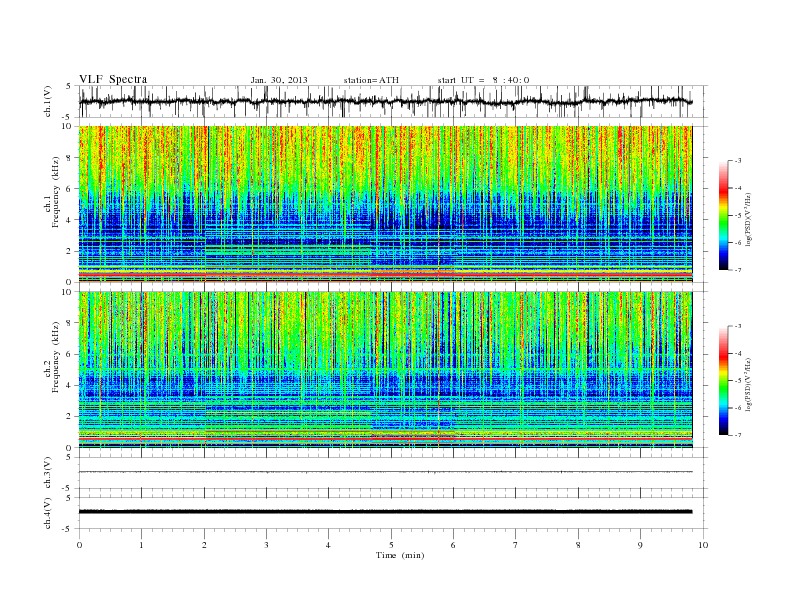Click the "start UT = 8 :40: 0" text

coord(483,80)
